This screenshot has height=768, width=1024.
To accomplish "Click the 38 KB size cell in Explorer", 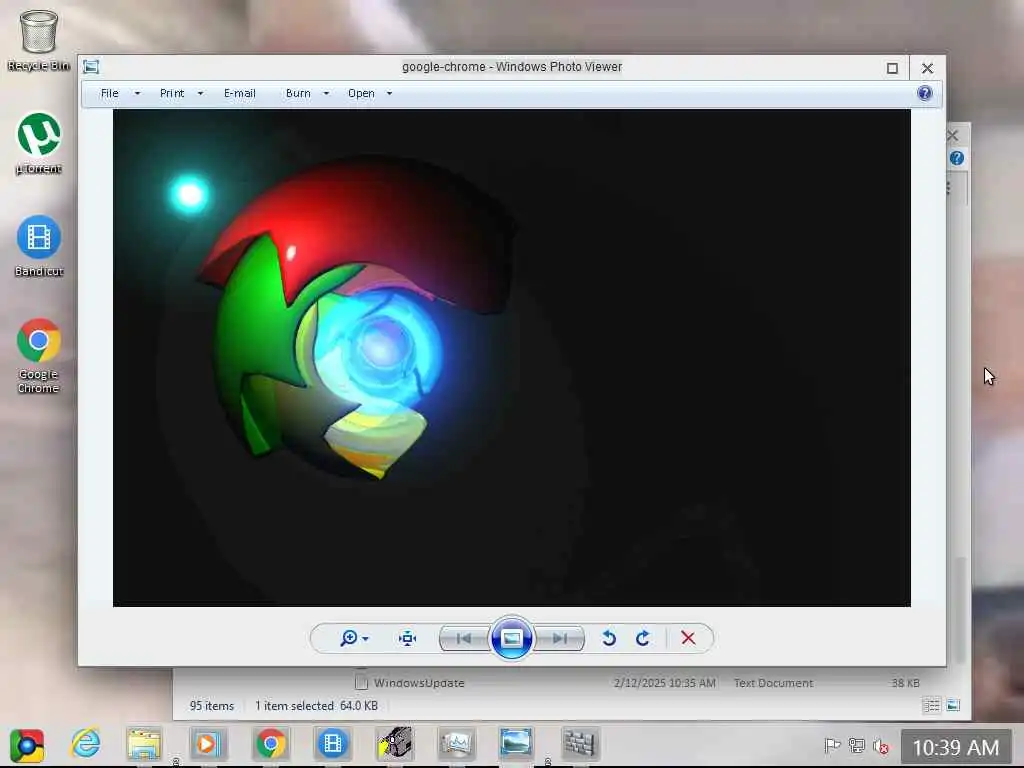I will 905,683.
